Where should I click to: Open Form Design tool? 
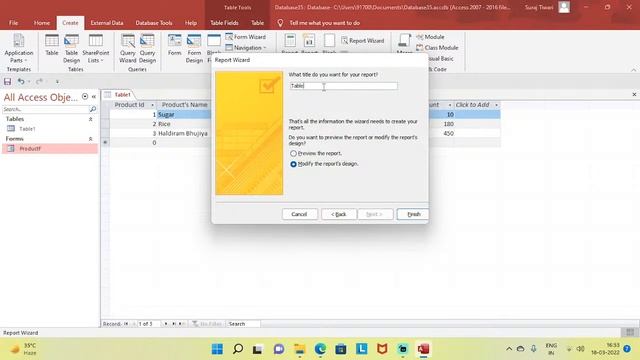[x=194, y=48]
